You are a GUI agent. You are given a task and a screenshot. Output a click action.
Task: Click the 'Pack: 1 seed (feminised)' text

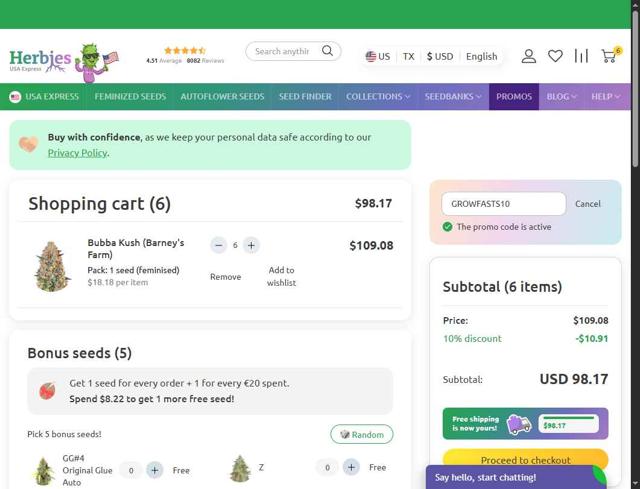pyautogui.click(x=133, y=270)
